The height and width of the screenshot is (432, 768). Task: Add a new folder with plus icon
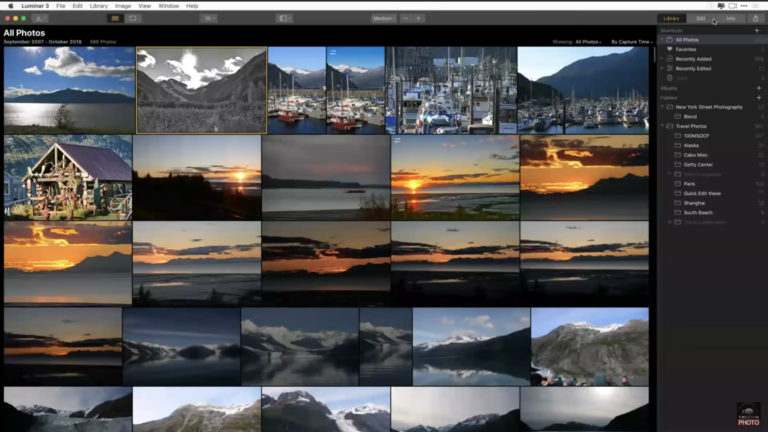759,98
